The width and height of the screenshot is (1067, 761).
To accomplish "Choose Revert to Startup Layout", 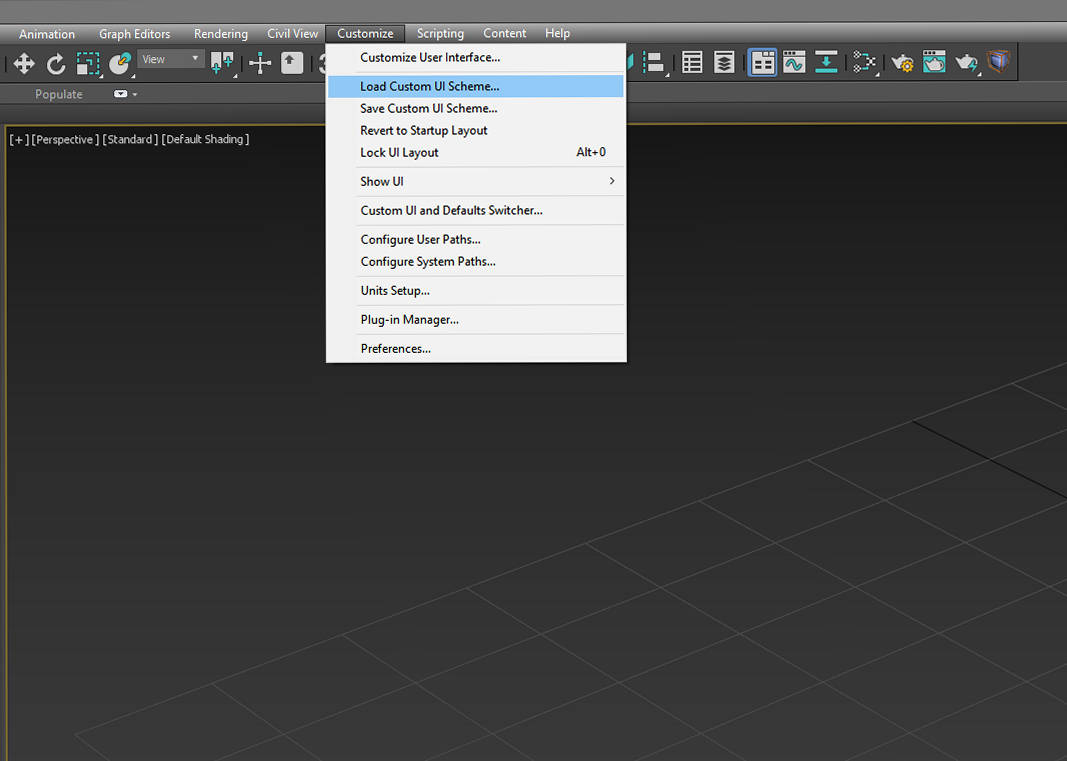I will pos(476,131).
